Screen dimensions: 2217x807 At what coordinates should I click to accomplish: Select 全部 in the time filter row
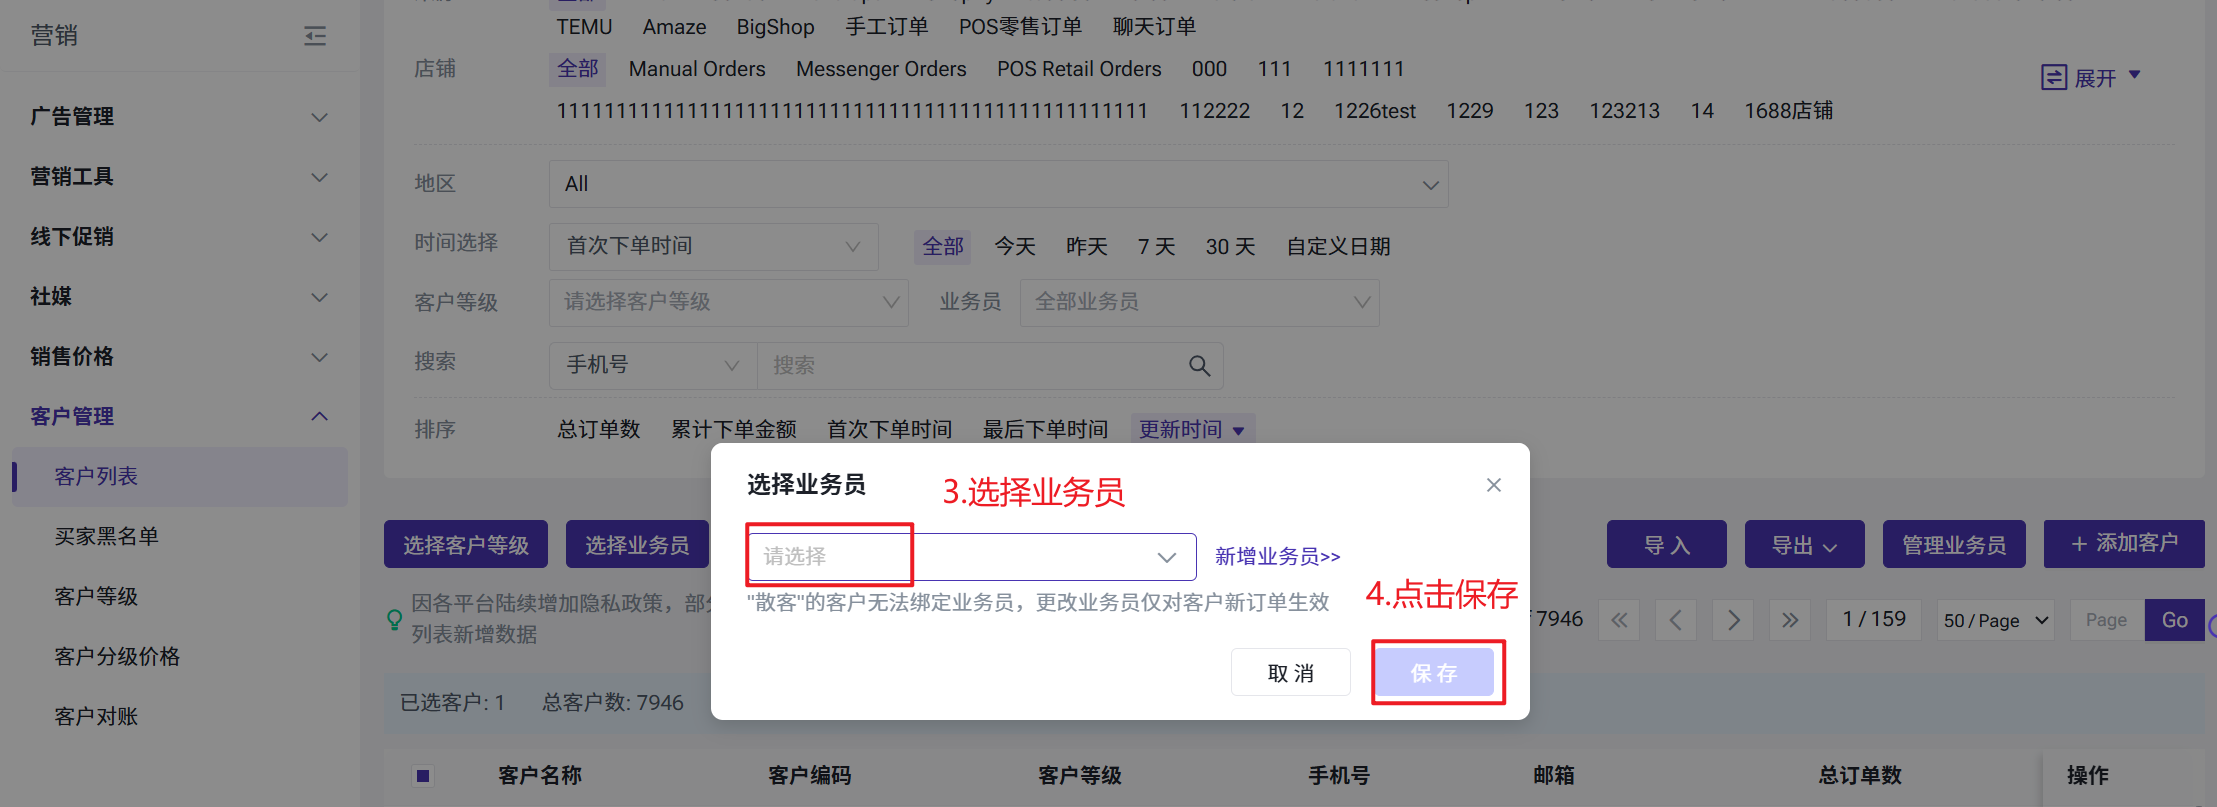pyautogui.click(x=943, y=246)
